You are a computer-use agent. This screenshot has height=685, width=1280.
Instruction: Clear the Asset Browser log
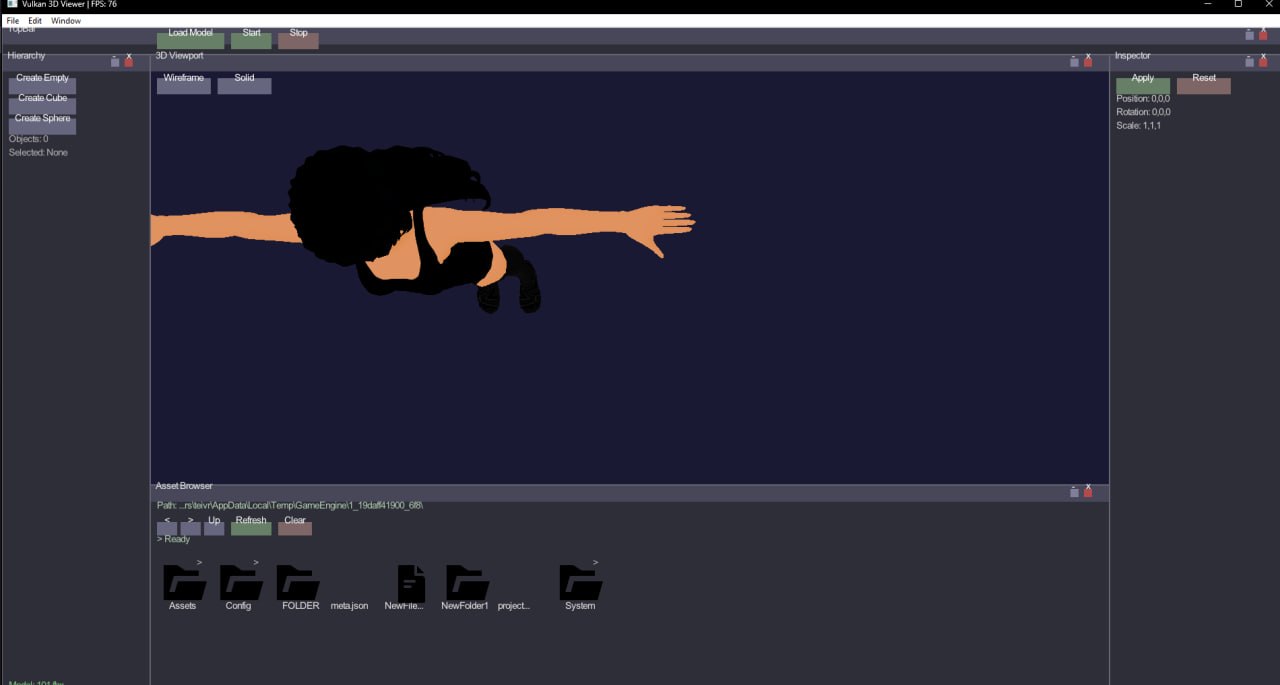coord(295,527)
